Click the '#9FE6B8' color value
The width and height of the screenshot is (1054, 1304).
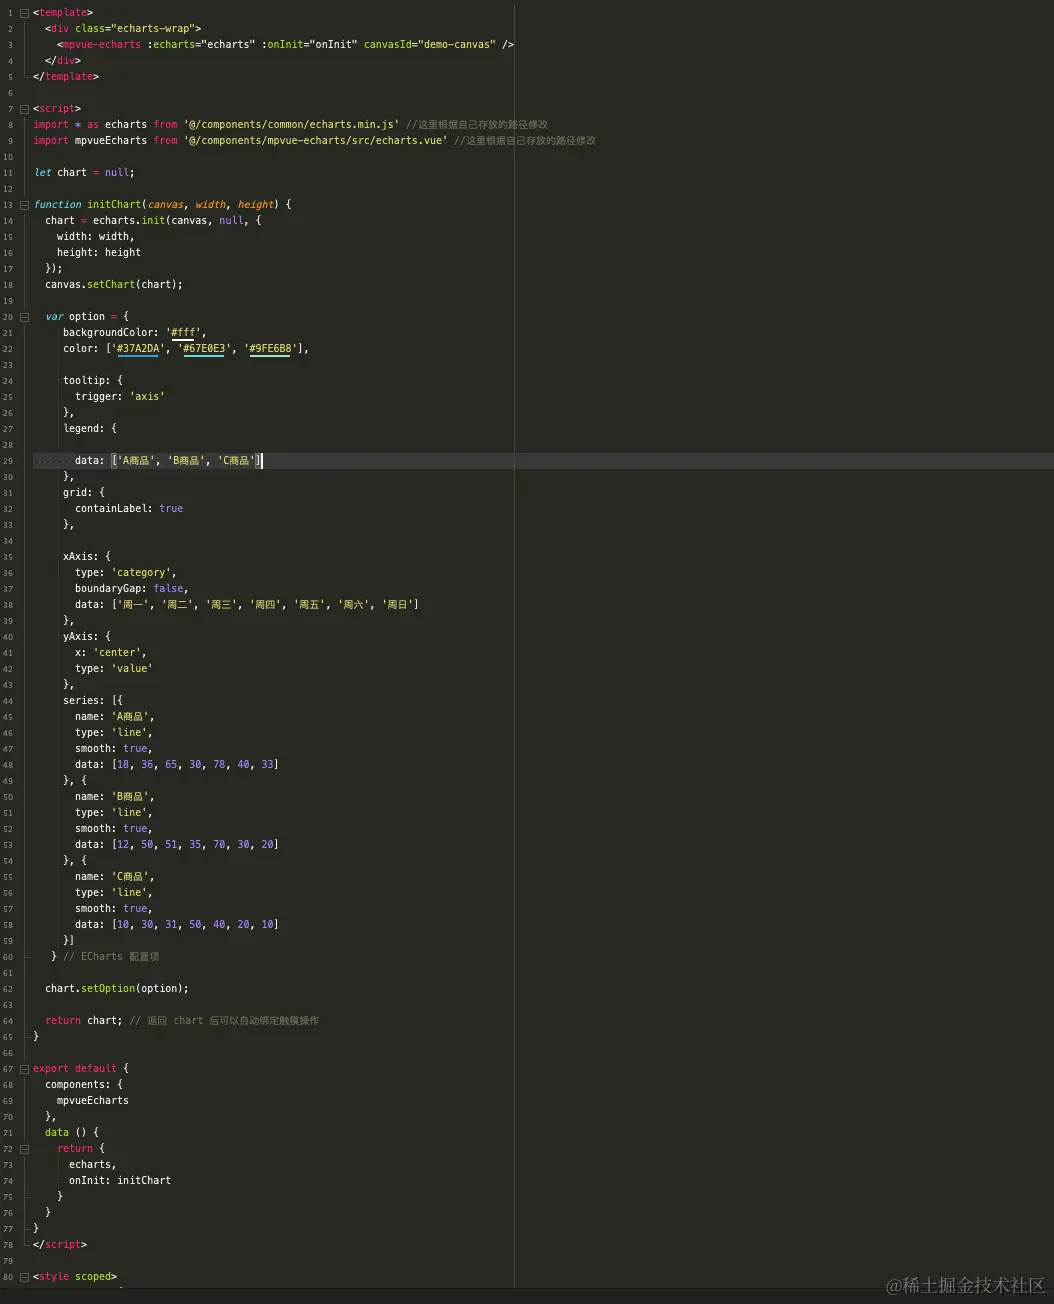[x=270, y=349]
